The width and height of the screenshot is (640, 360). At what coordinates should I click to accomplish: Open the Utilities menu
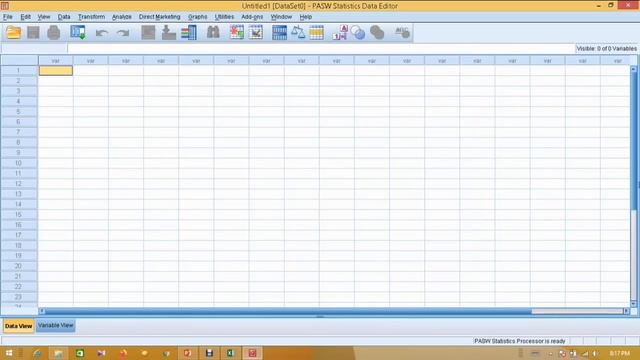[x=224, y=17]
